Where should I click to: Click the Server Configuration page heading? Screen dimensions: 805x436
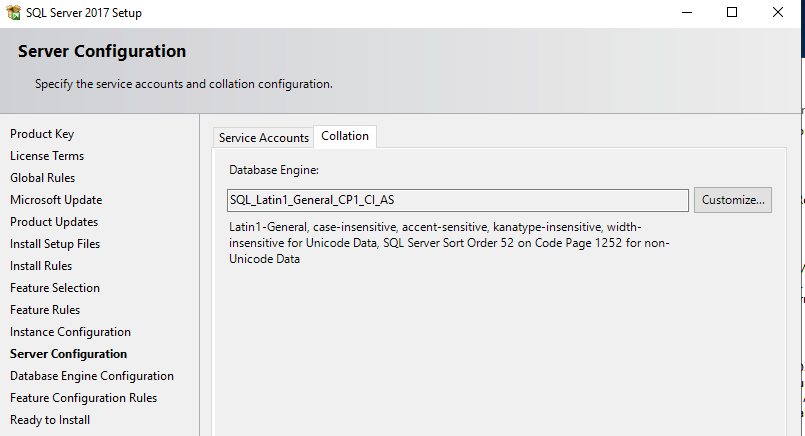tap(102, 51)
